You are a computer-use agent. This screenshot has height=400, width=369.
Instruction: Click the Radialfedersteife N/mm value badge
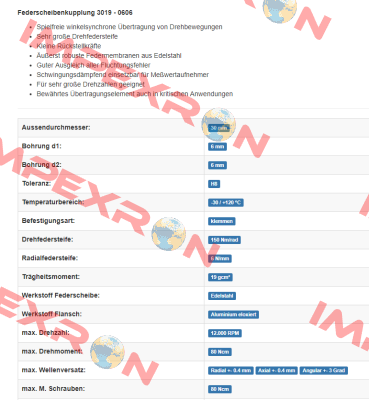pos(220,259)
